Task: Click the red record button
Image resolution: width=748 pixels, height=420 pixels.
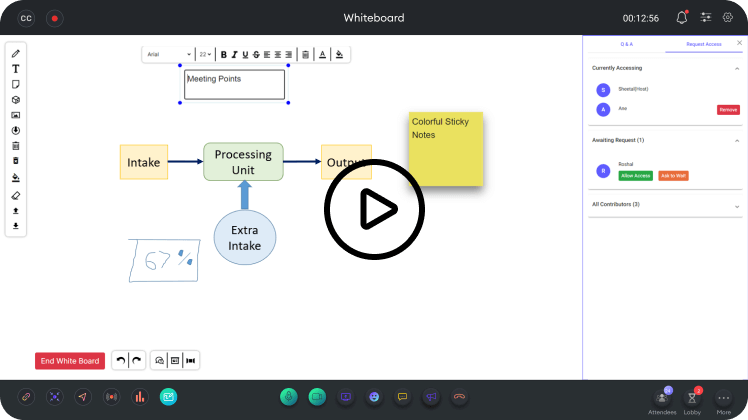Action: 55,18
